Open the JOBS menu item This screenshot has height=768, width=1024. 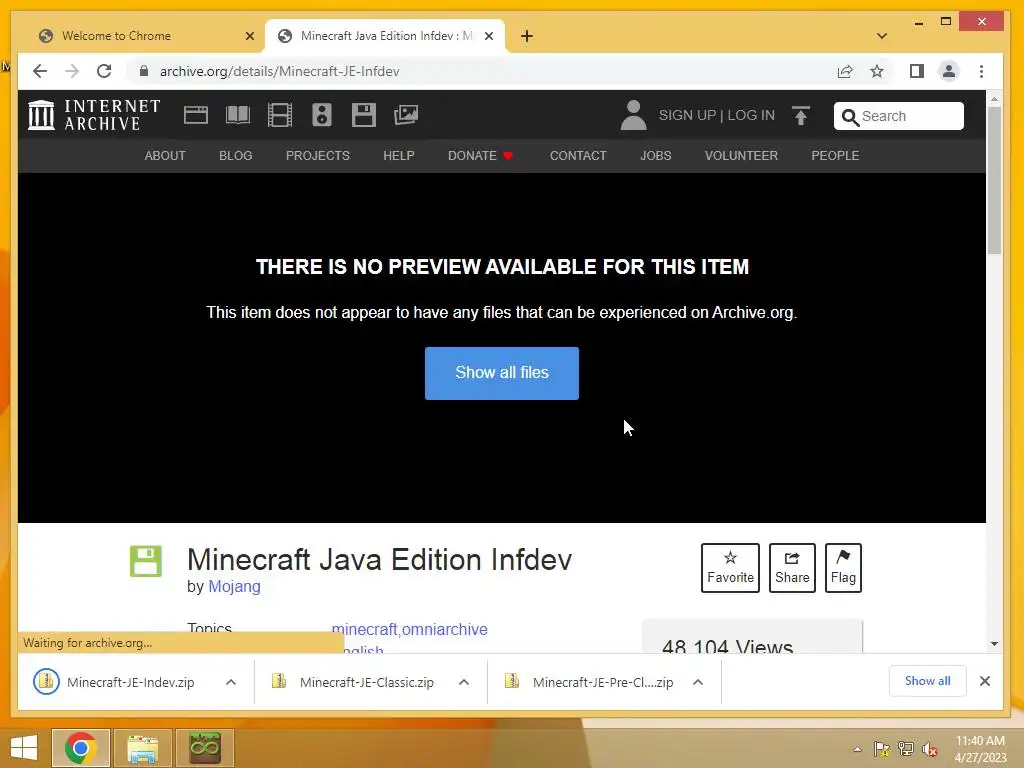pyautogui.click(x=656, y=155)
